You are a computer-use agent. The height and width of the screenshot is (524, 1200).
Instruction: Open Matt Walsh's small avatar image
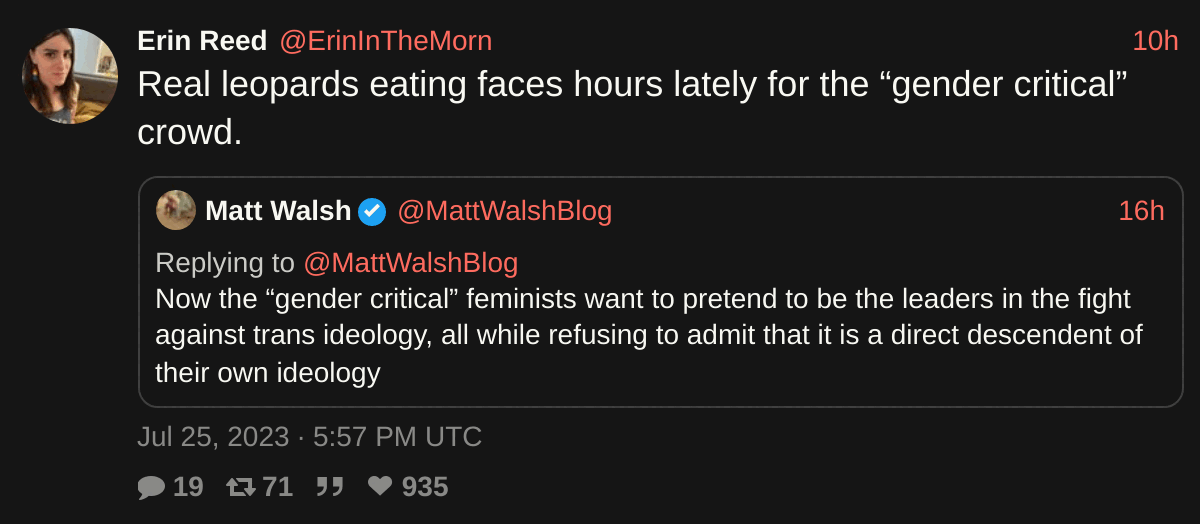[x=176, y=210]
